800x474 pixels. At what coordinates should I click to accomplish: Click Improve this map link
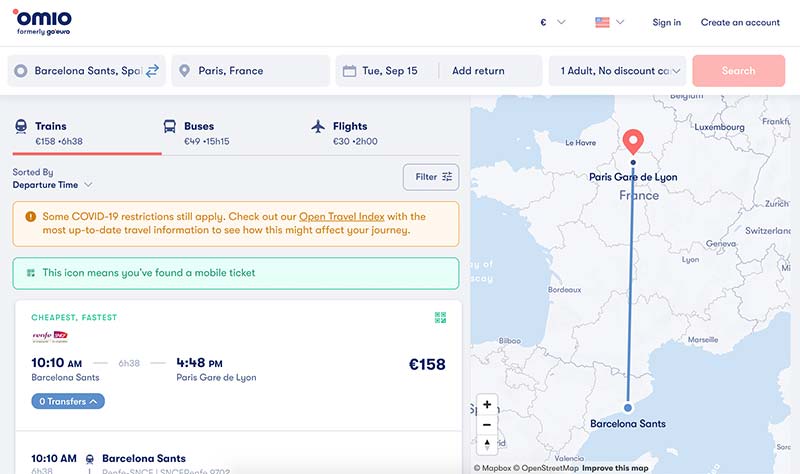click(x=615, y=468)
